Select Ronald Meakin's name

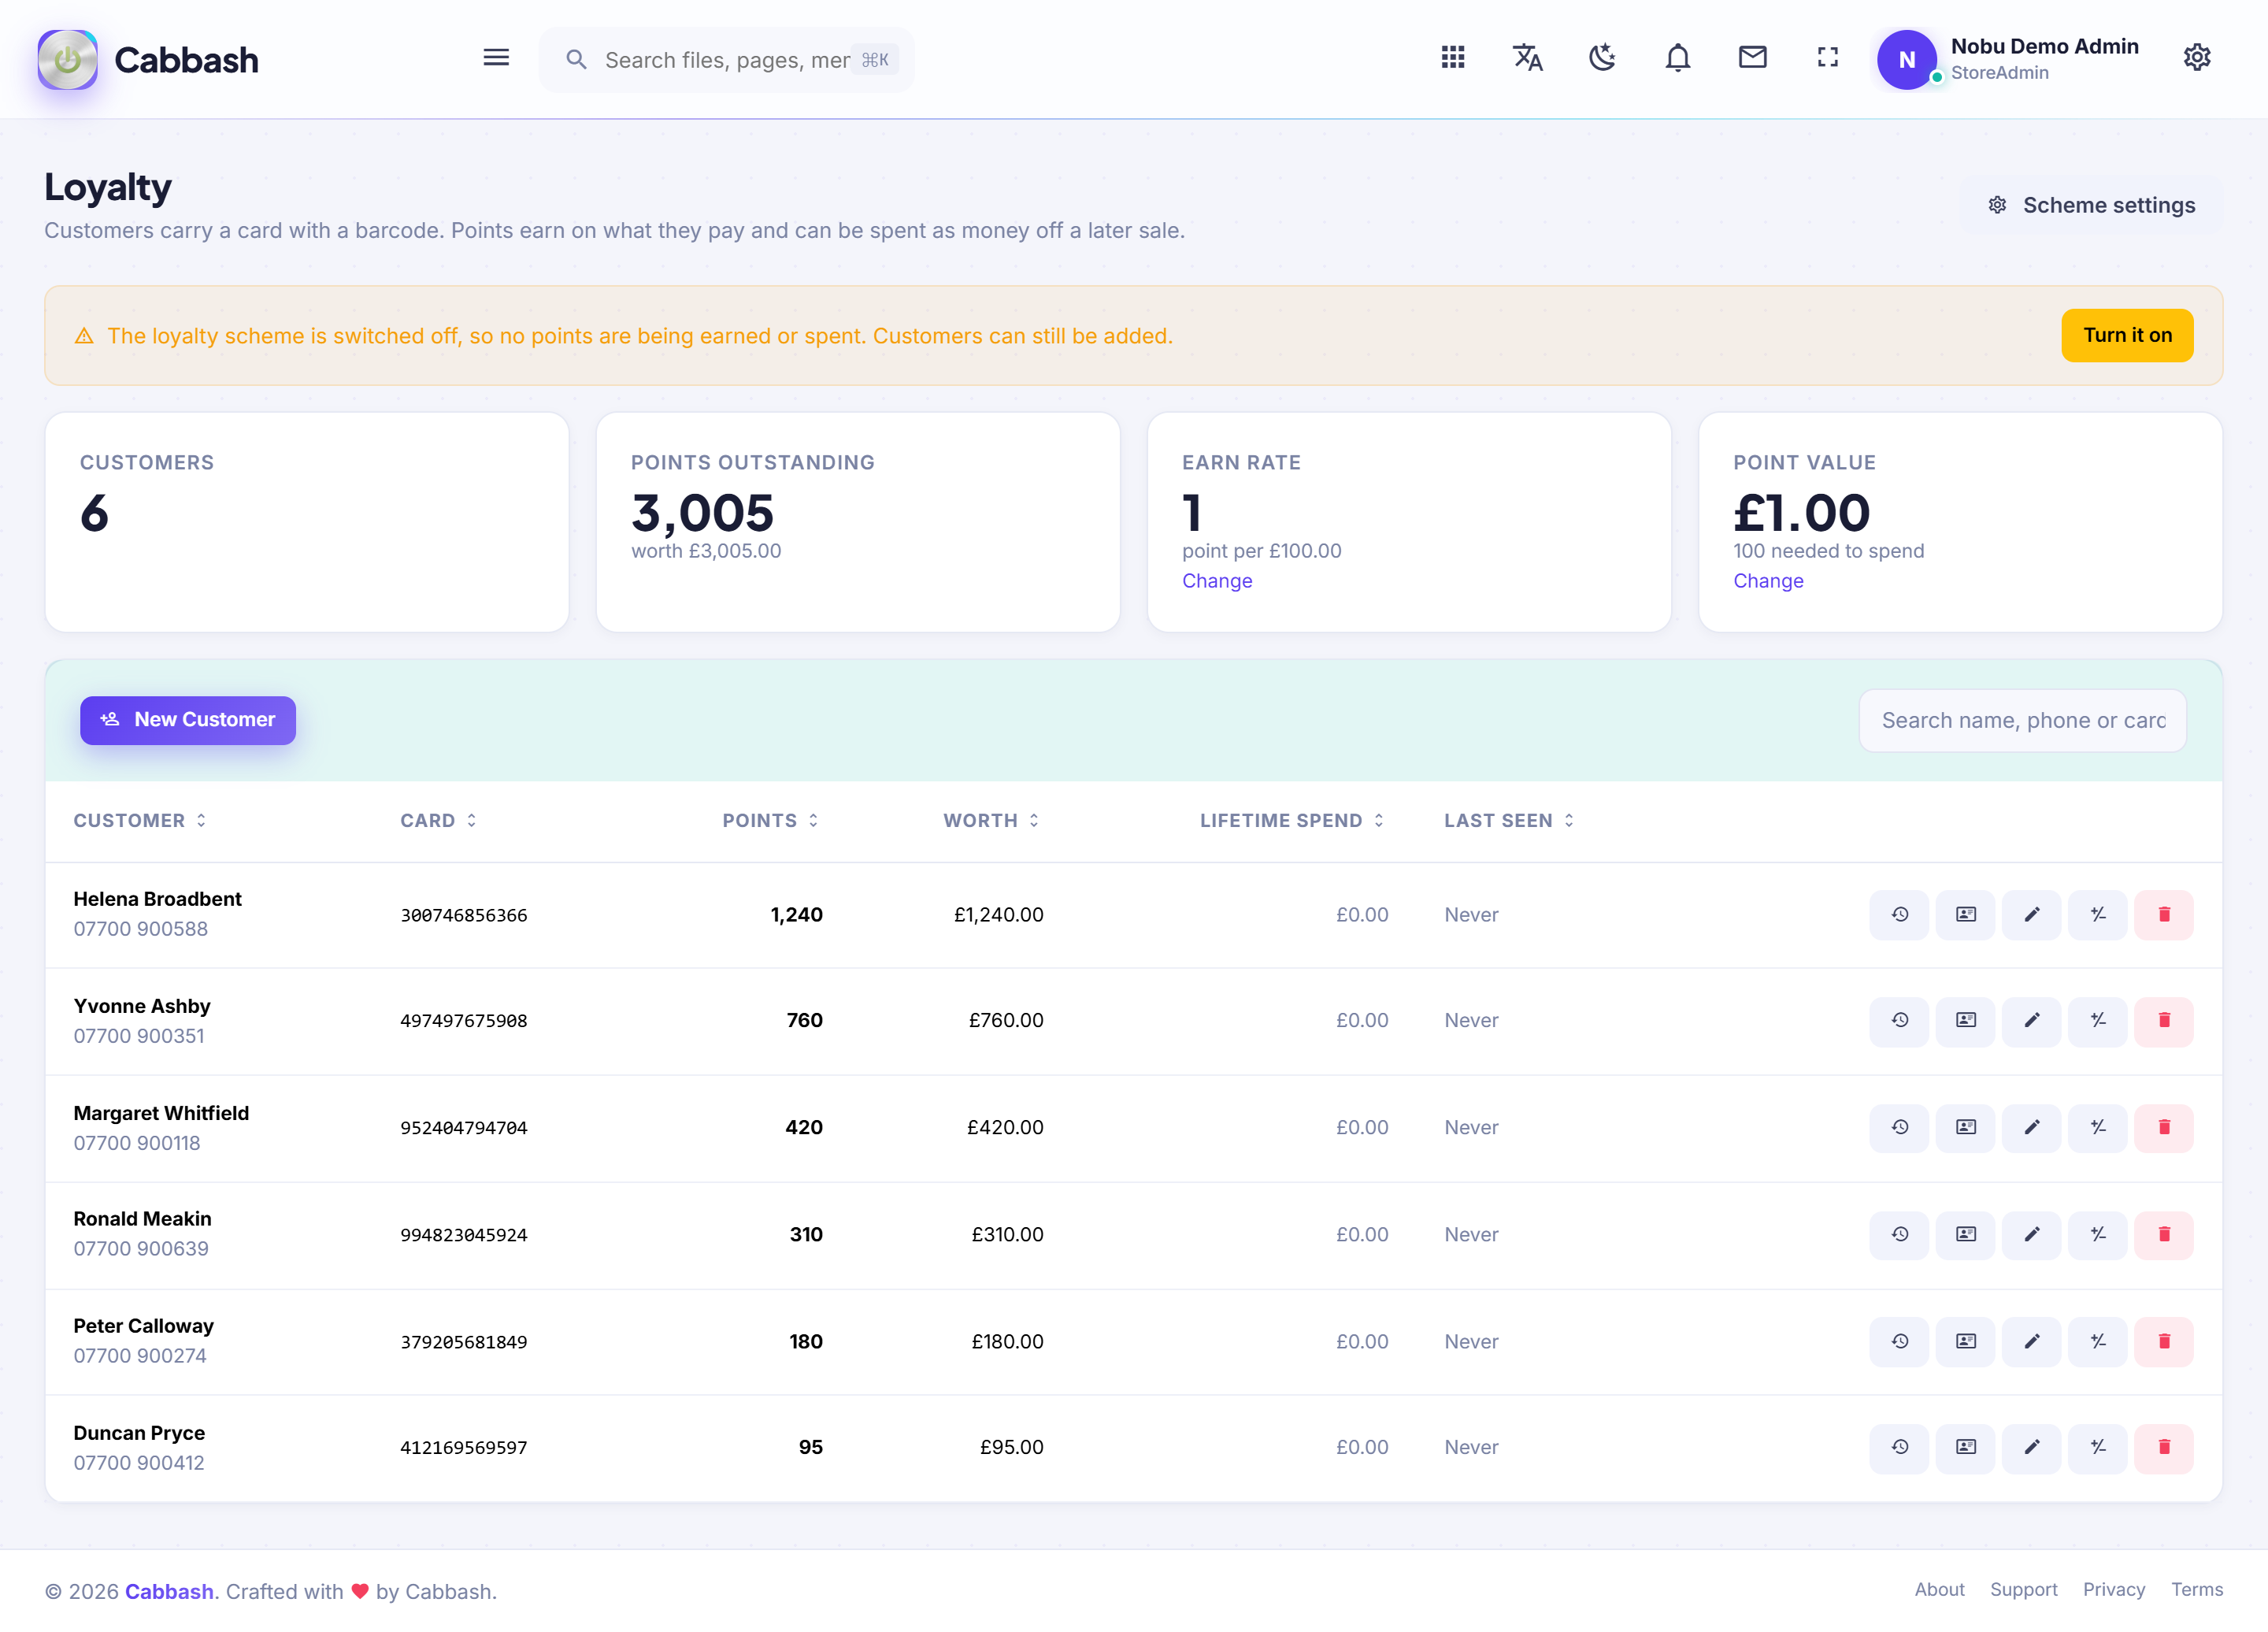coord(142,1219)
